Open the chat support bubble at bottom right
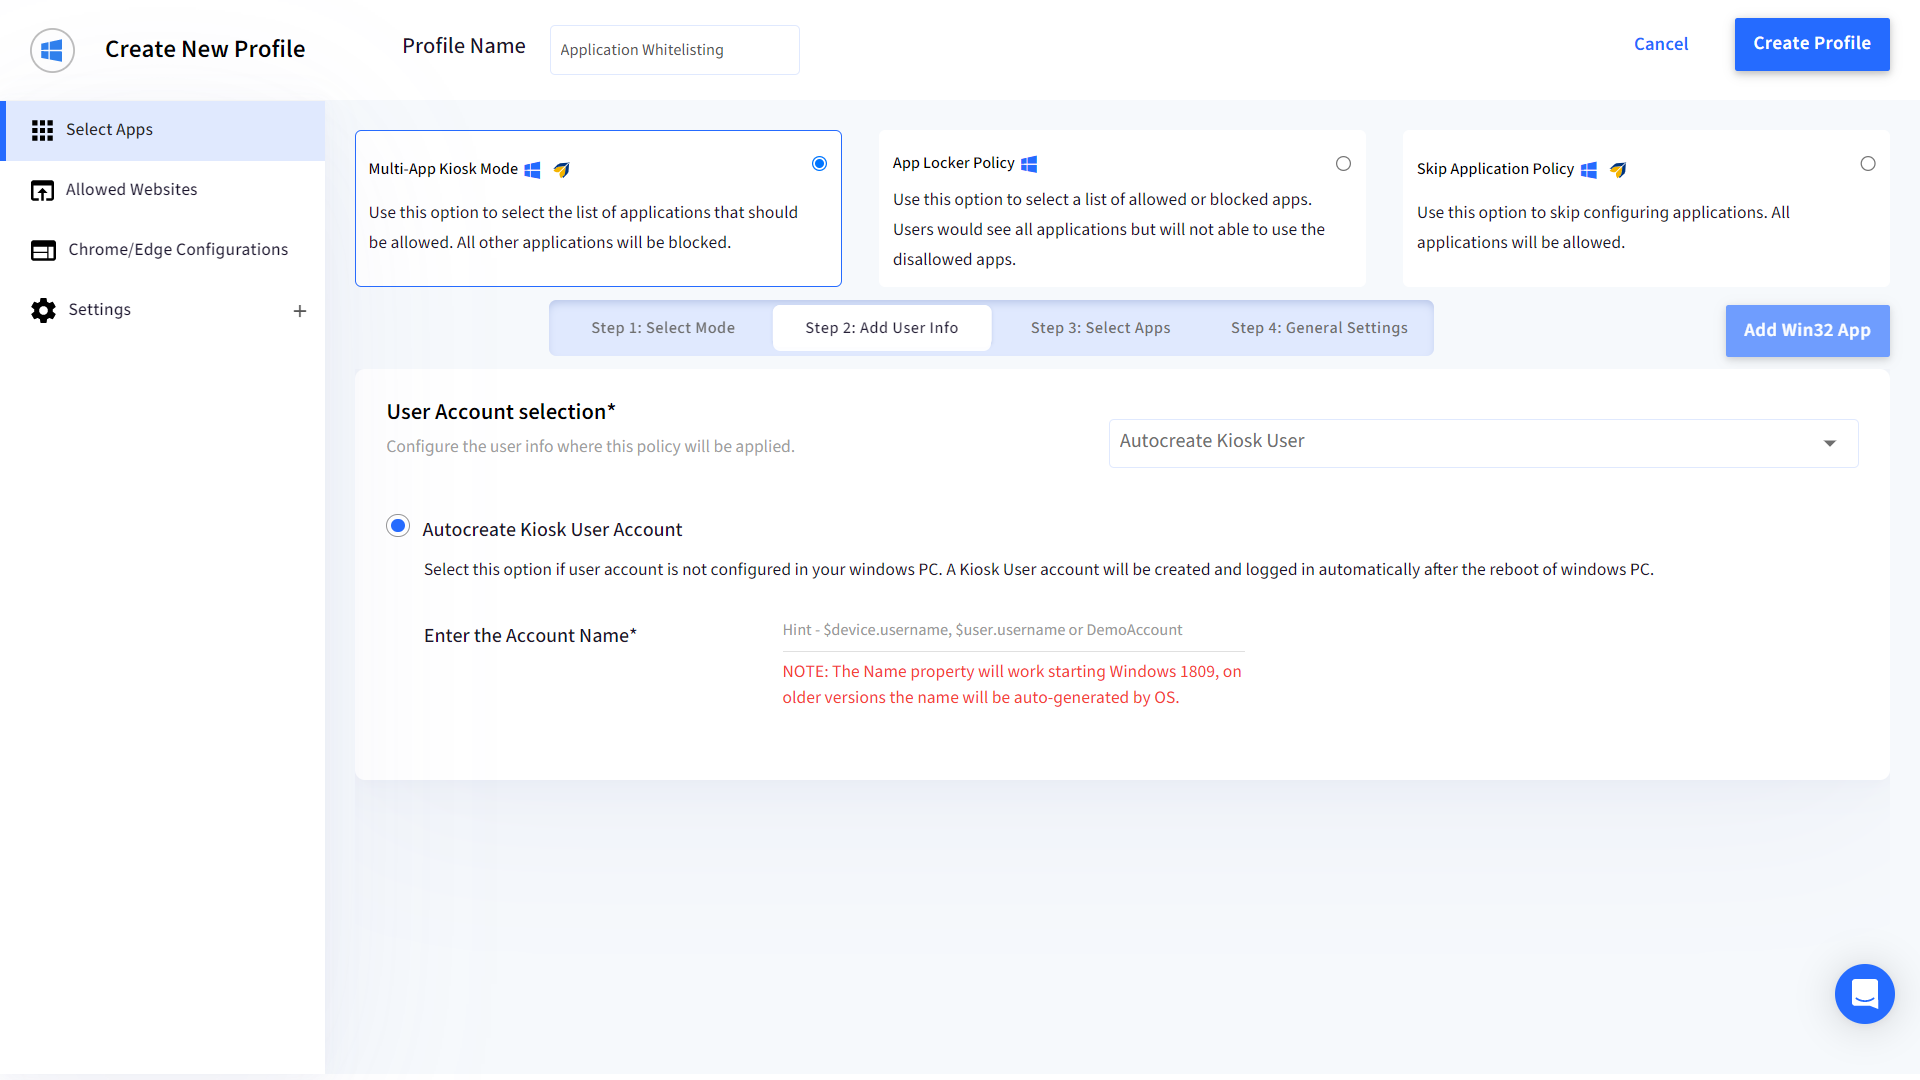 tap(1864, 994)
